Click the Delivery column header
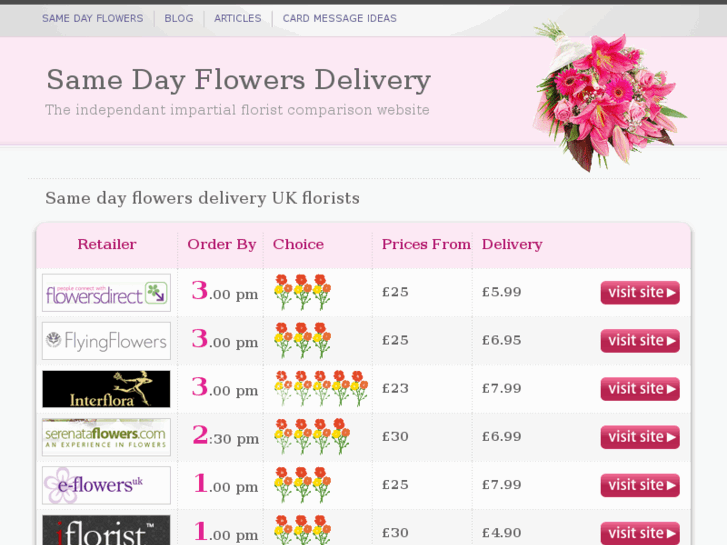 point(512,244)
